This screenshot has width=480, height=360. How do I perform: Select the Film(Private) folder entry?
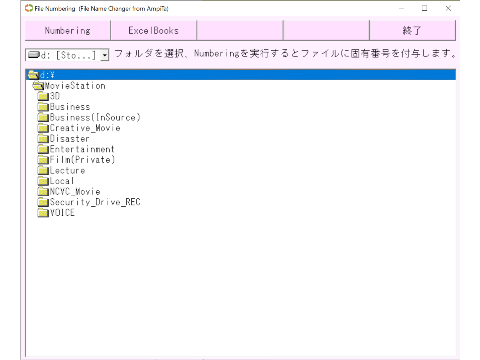76,160
